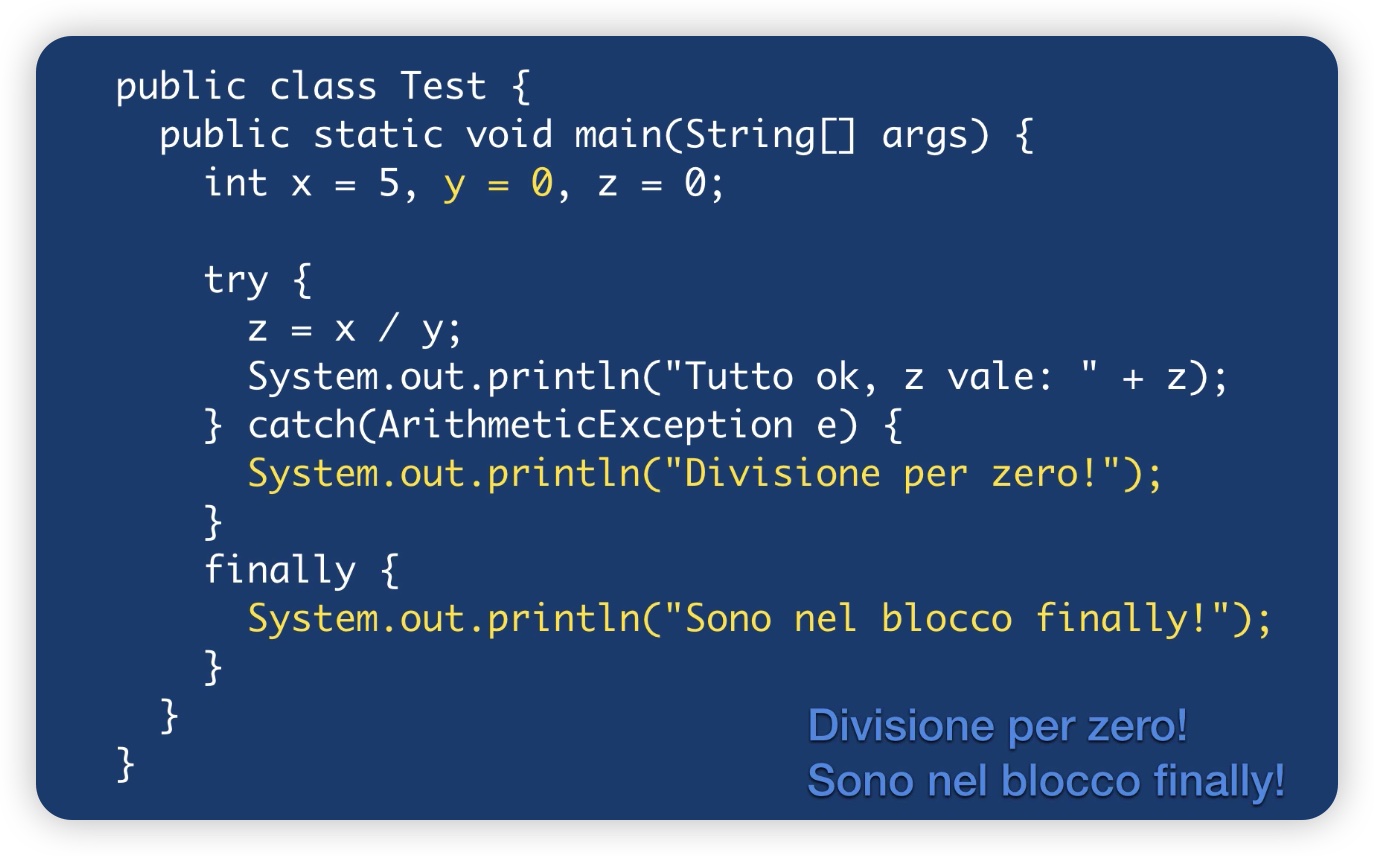Click the closing brace of the main method
This screenshot has width=1374, height=856.
(x=170, y=716)
